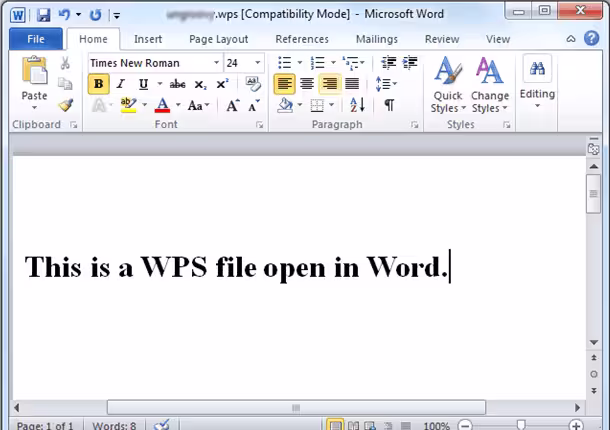This screenshot has height=430, width=610.
Task: Click the Words: 8 status indicator
Action: coord(114,425)
